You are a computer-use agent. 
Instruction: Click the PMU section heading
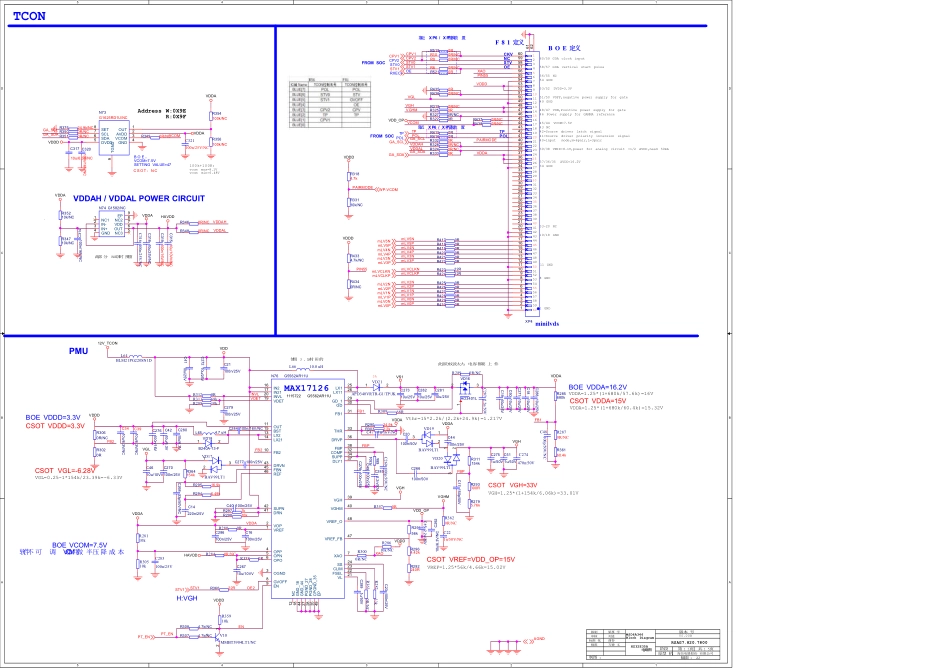tap(79, 351)
